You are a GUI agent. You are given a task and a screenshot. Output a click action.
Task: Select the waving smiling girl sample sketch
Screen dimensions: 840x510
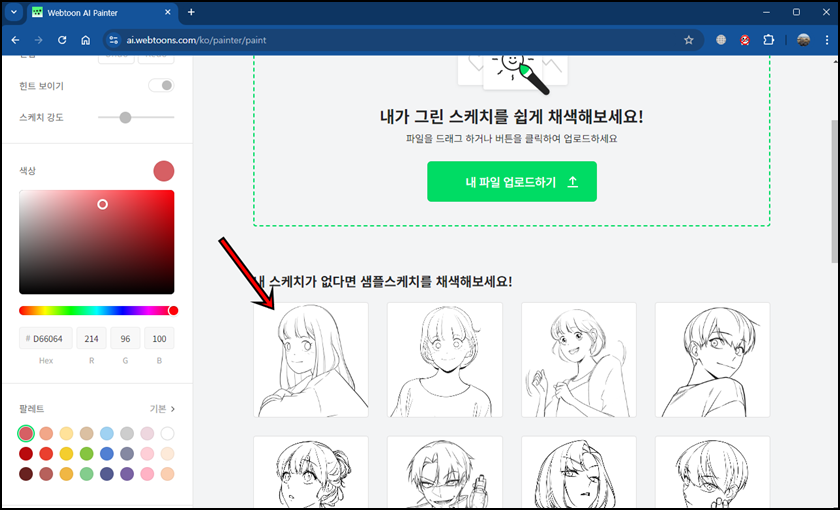tap(579, 360)
